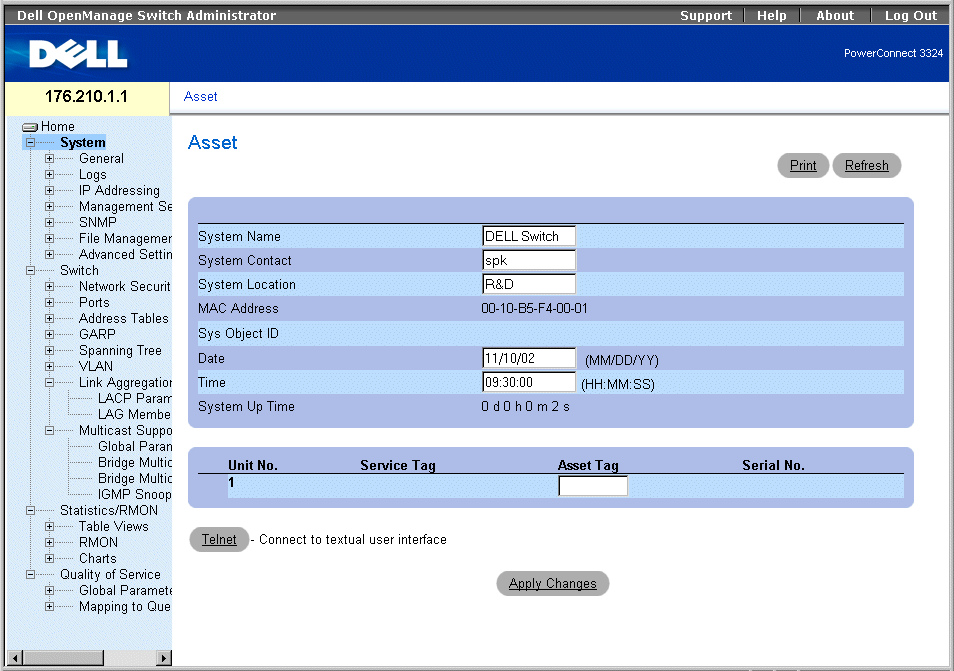Click the tree scrollbar left arrow
Screen dimensions: 954x671
[x=15, y=658]
